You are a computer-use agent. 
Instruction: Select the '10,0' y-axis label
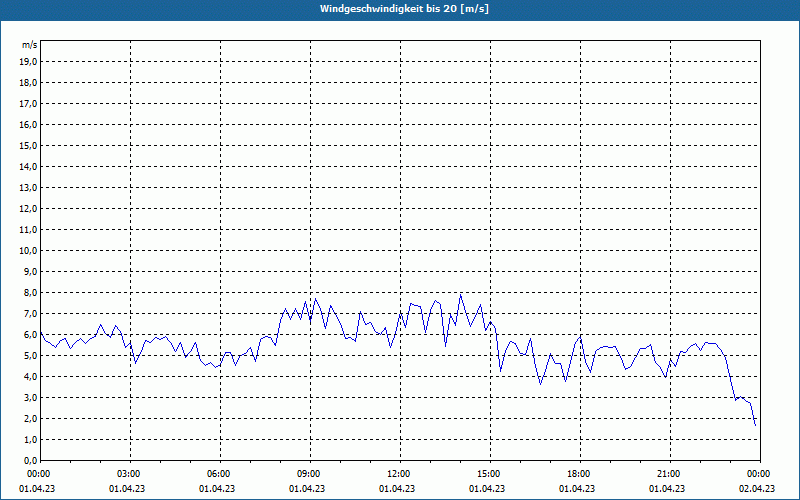point(27,251)
